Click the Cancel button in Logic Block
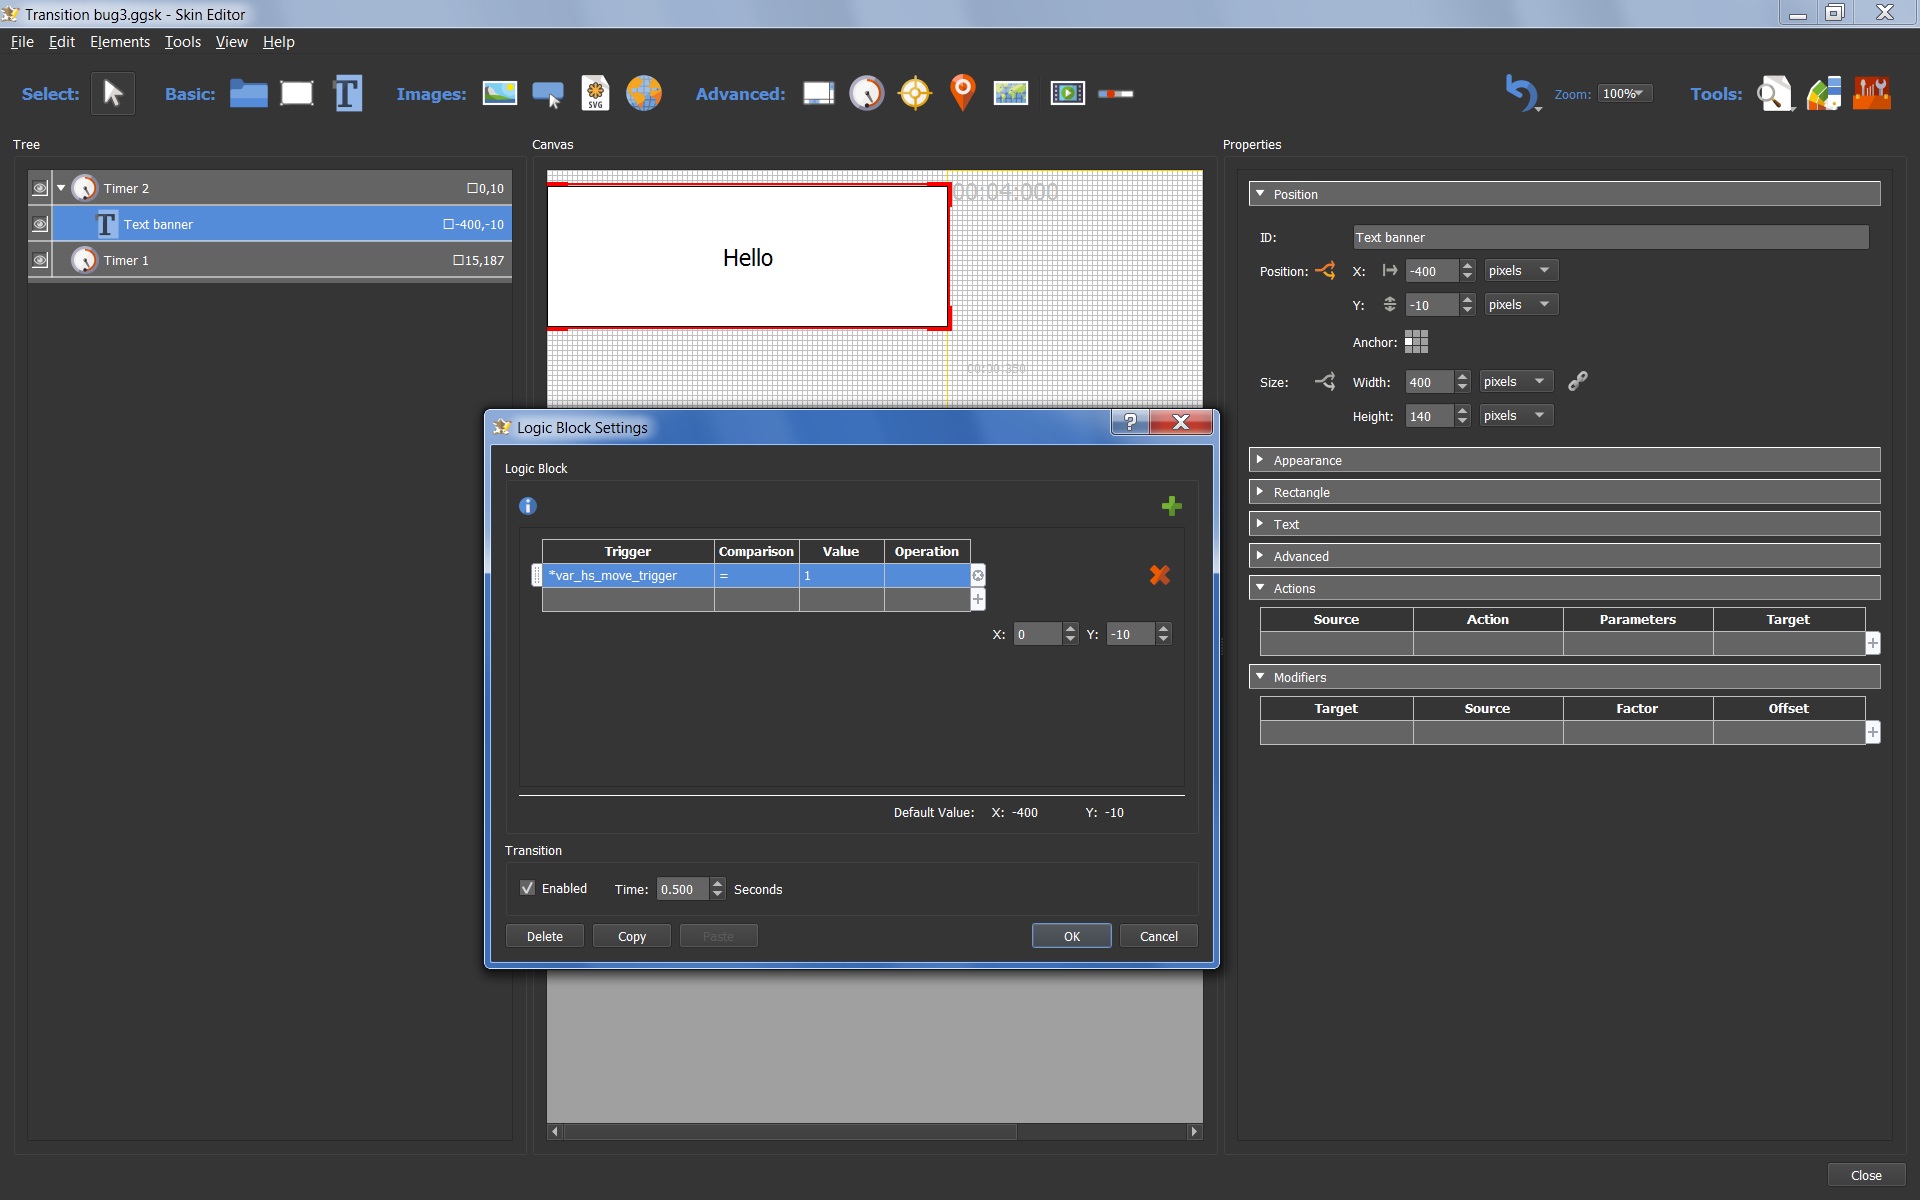This screenshot has width=1920, height=1200. (1158, 936)
